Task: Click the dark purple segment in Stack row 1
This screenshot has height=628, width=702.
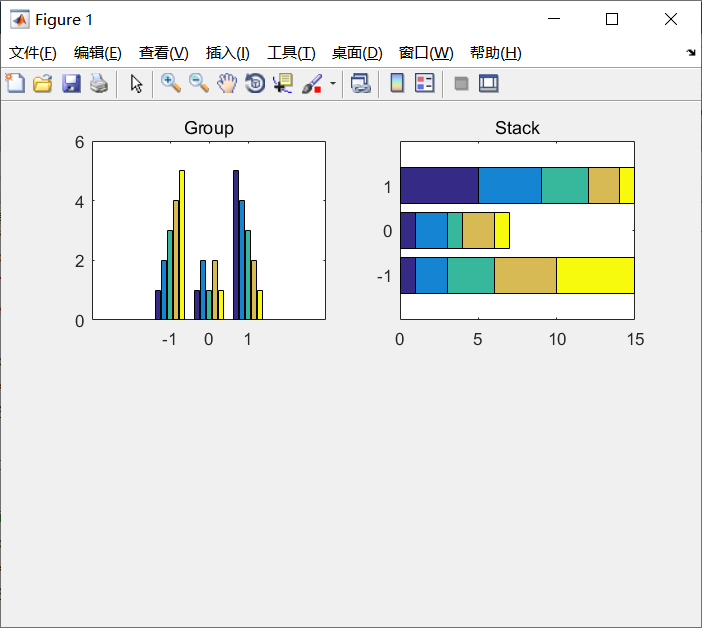Action: (439, 185)
